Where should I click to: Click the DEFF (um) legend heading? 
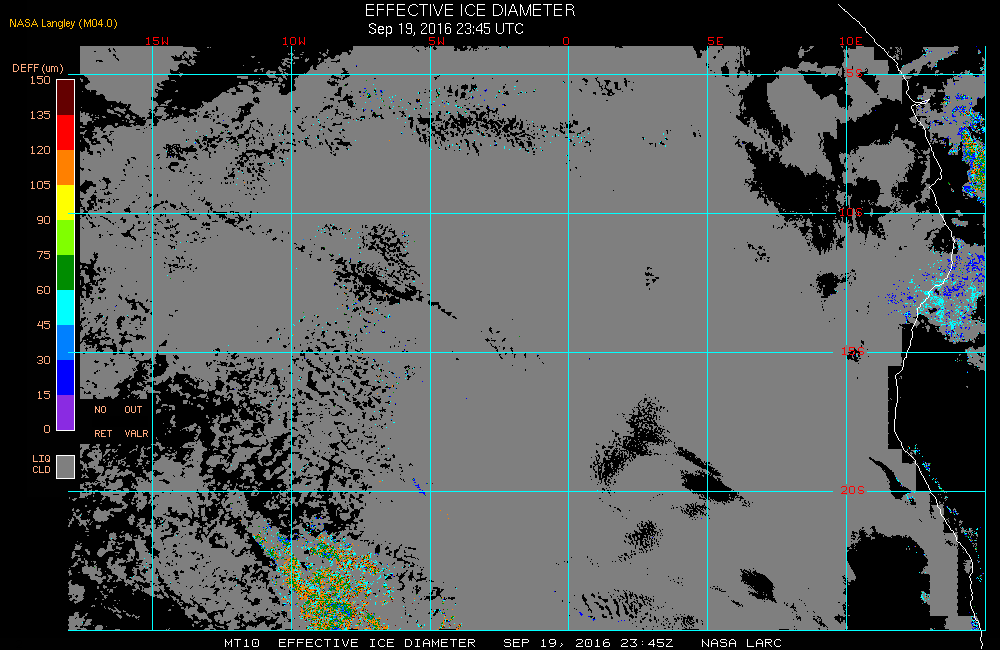click(x=38, y=68)
